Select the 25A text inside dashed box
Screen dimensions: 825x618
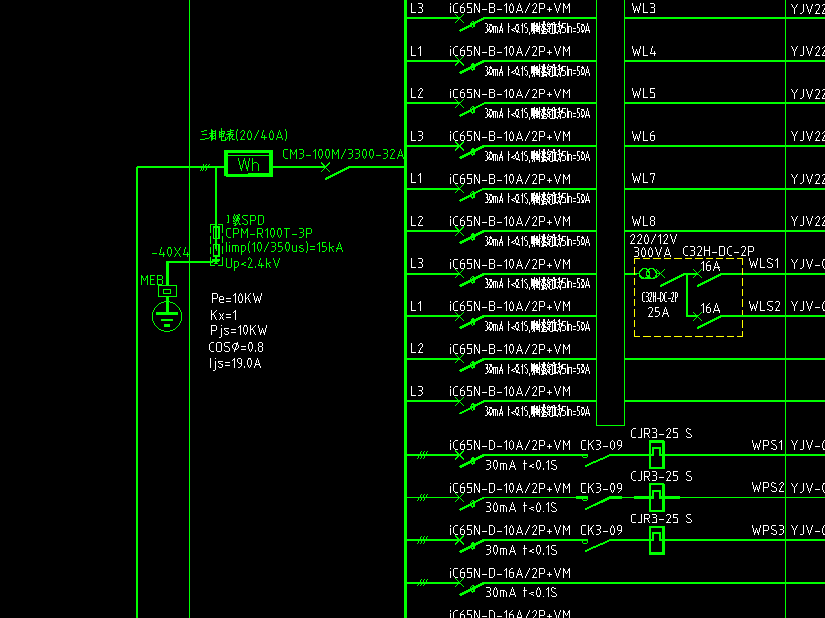(x=658, y=312)
